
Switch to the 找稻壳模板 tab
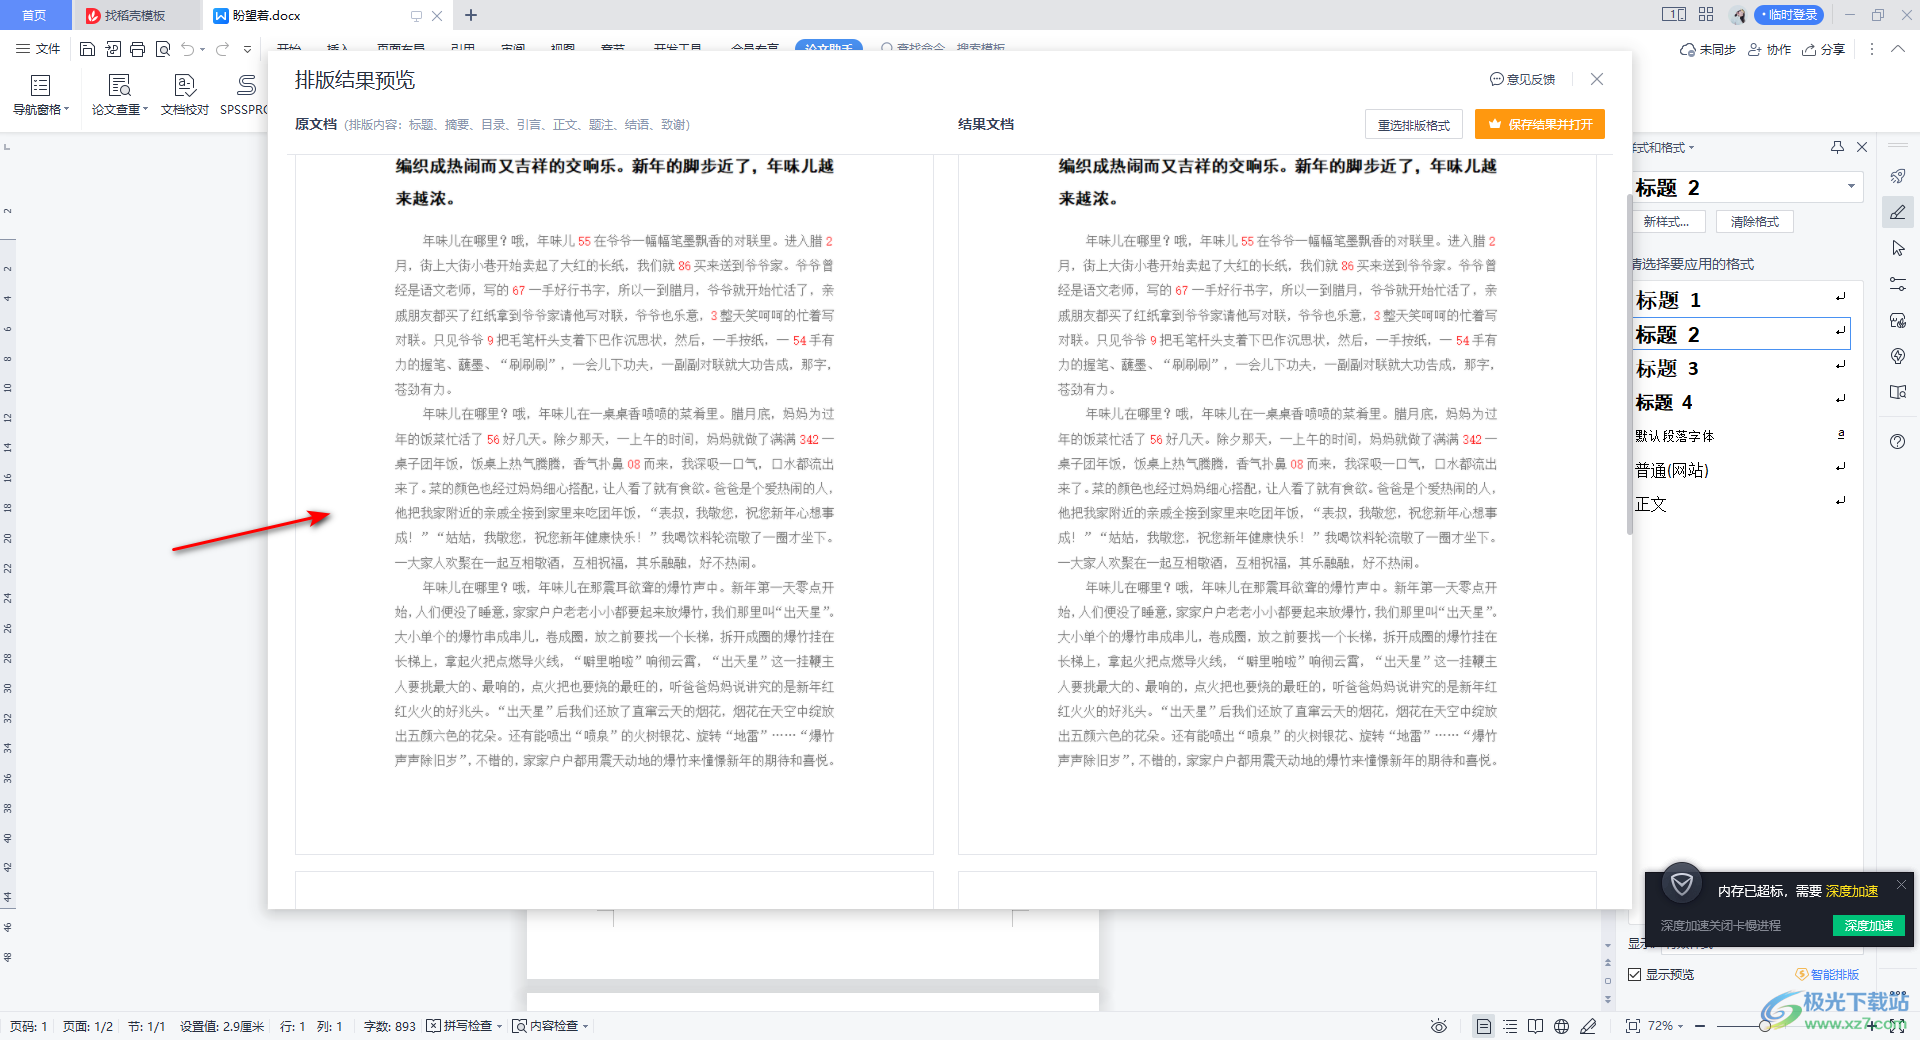point(135,15)
